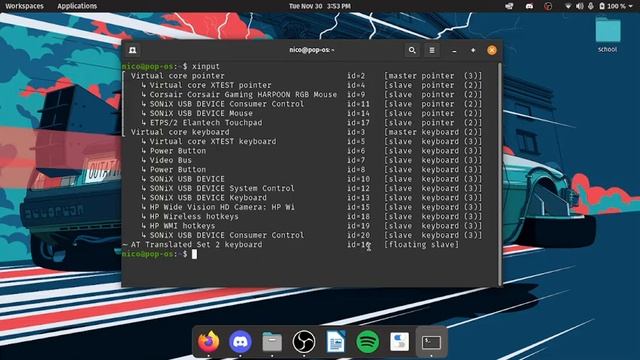This screenshot has width=640, height=360.
Task: Click the cloud-shaped tray icon in top bar
Action: click(509, 6)
